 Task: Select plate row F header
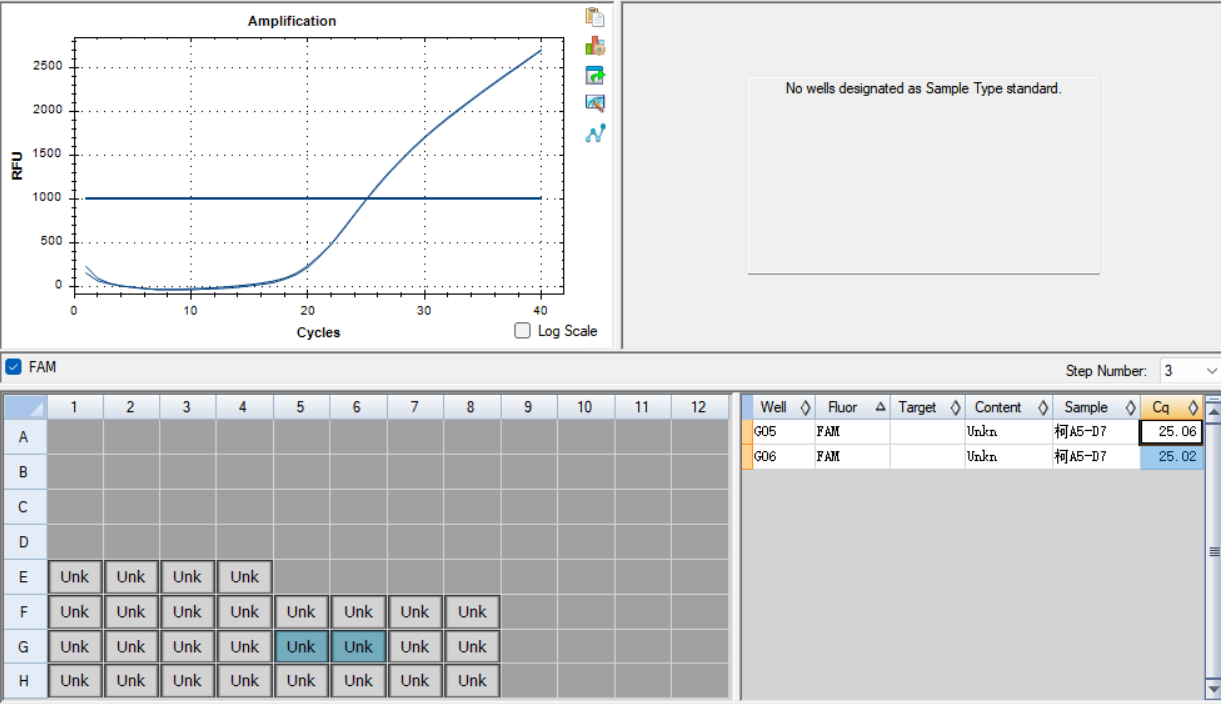tap(25, 612)
